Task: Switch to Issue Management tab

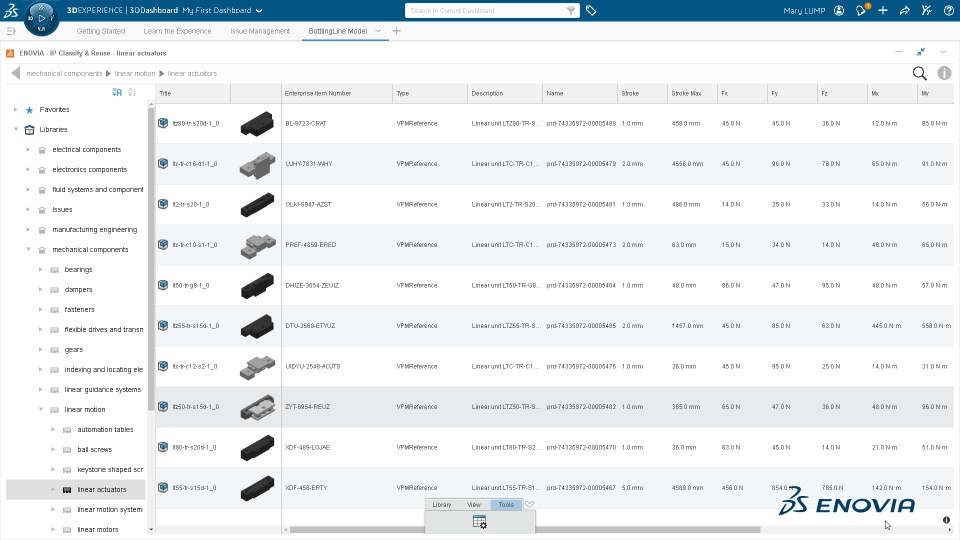Action: pyautogui.click(x=260, y=31)
